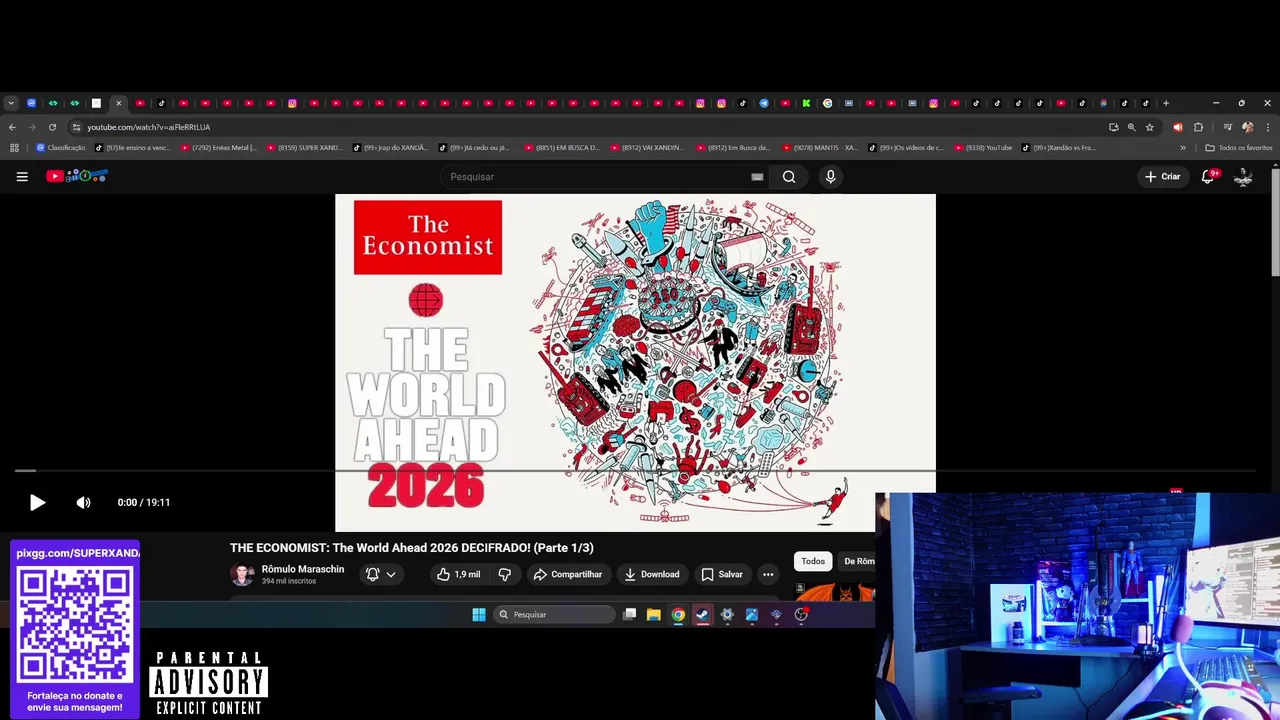The height and width of the screenshot is (720, 1280).
Task: Open the SUPER XAND... bookmark
Action: 304,148
